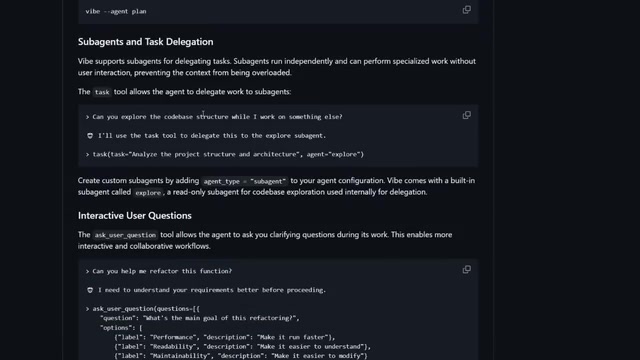
Task: Click the line 'Can you help me refactor this function?'
Action: 159,271
